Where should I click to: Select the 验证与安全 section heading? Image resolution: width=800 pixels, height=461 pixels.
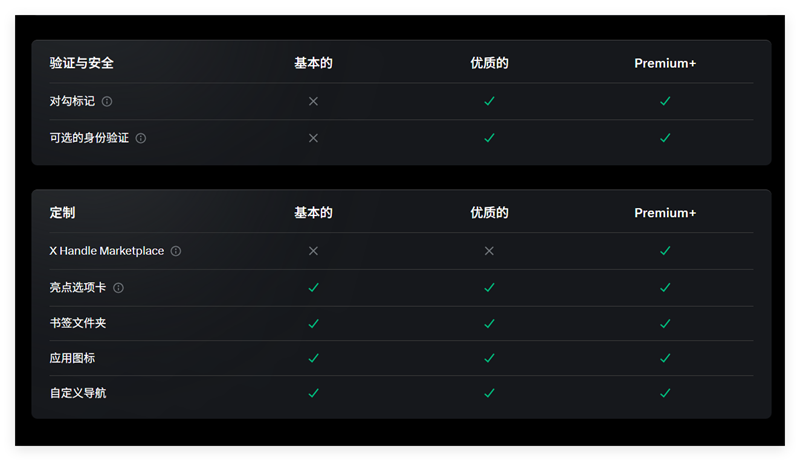click(x=82, y=63)
